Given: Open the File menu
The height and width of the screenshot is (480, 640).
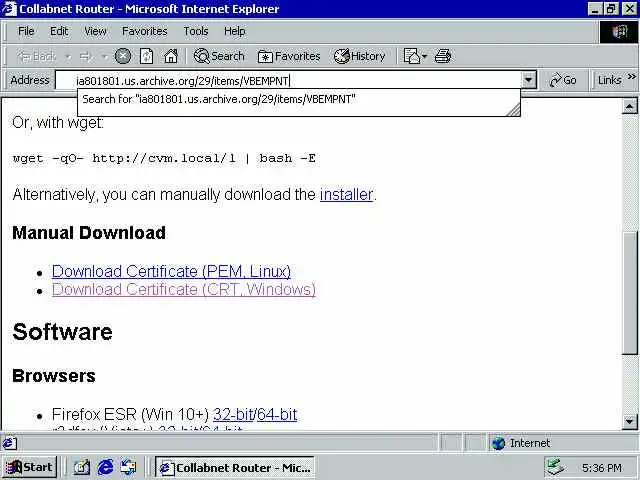Looking at the screenshot, I should pyautogui.click(x=26, y=31).
